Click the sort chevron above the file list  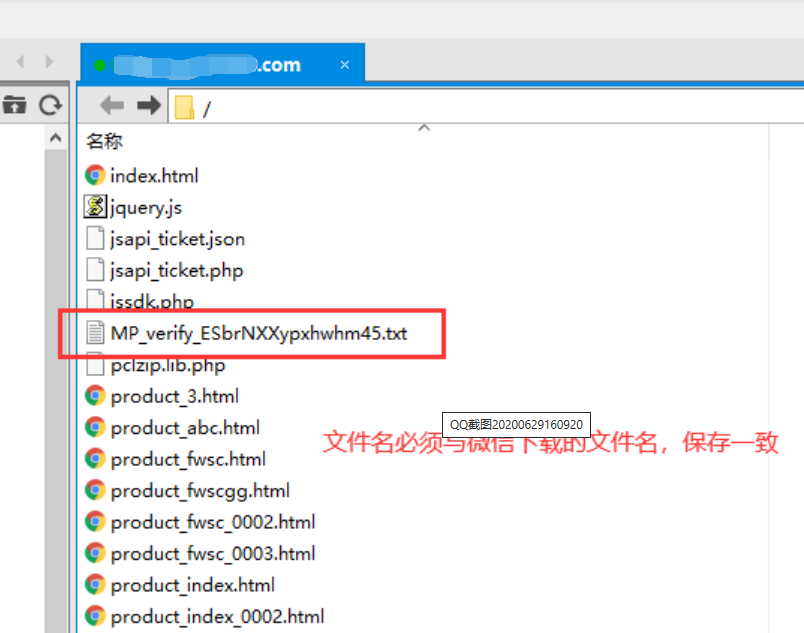pyautogui.click(x=424, y=128)
